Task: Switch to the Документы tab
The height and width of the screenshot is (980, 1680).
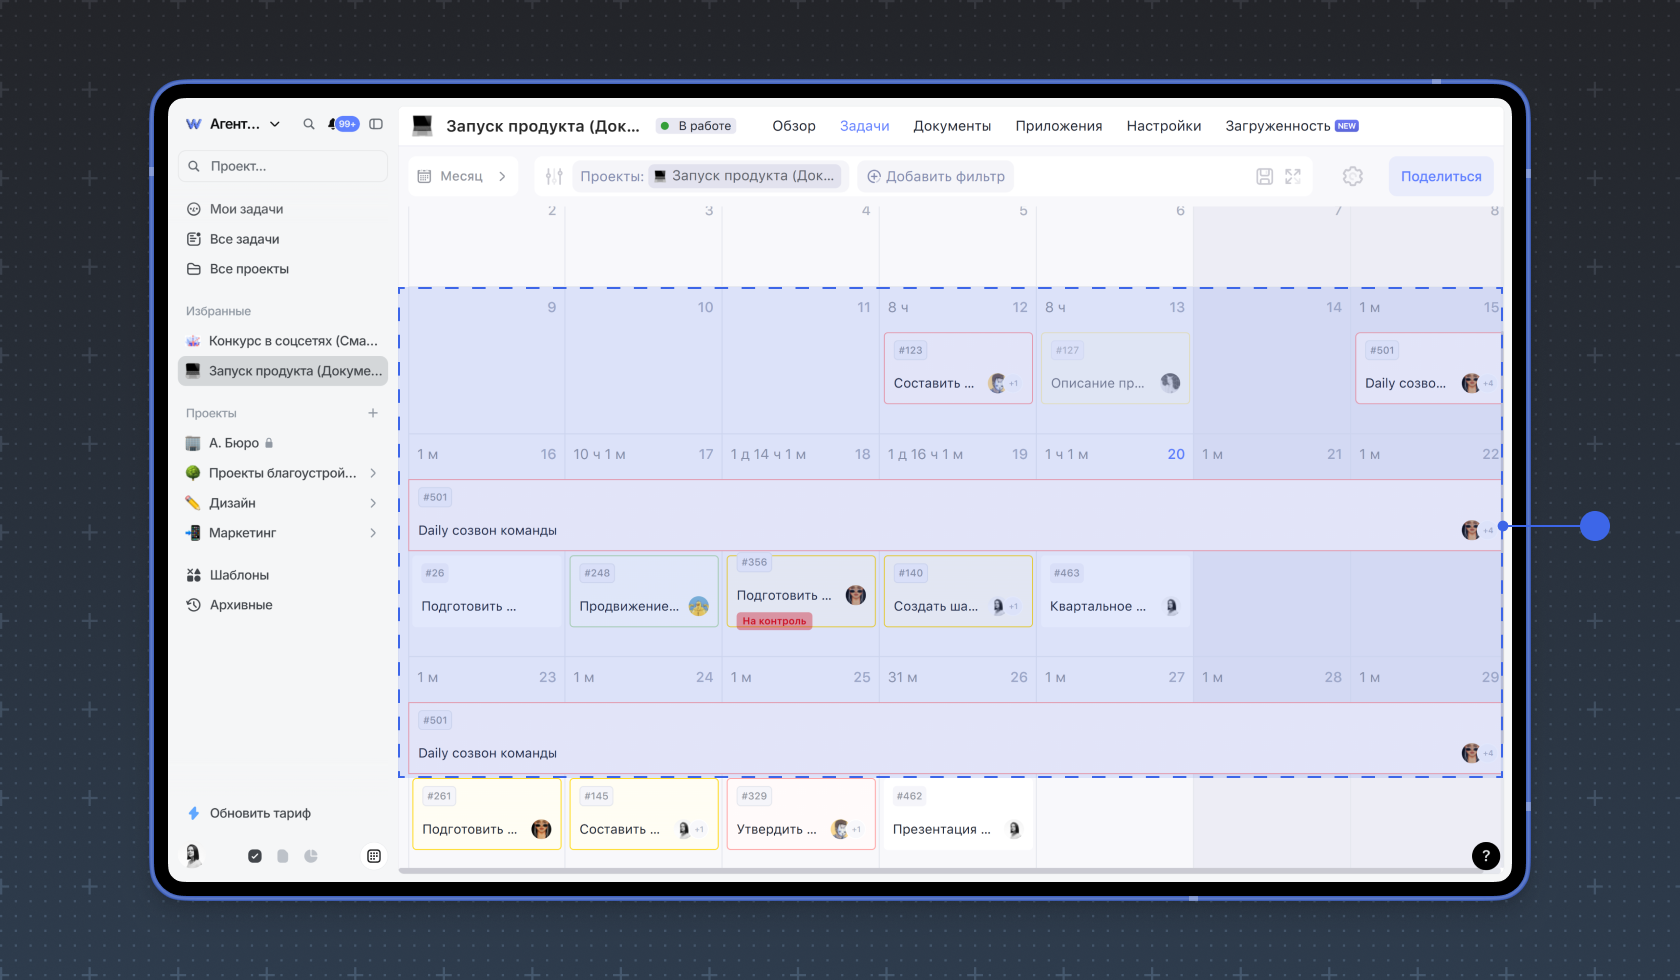Action: coord(952,126)
